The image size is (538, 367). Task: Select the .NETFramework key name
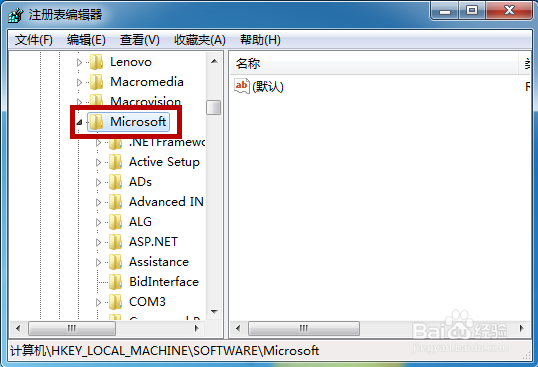tap(167, 142)
